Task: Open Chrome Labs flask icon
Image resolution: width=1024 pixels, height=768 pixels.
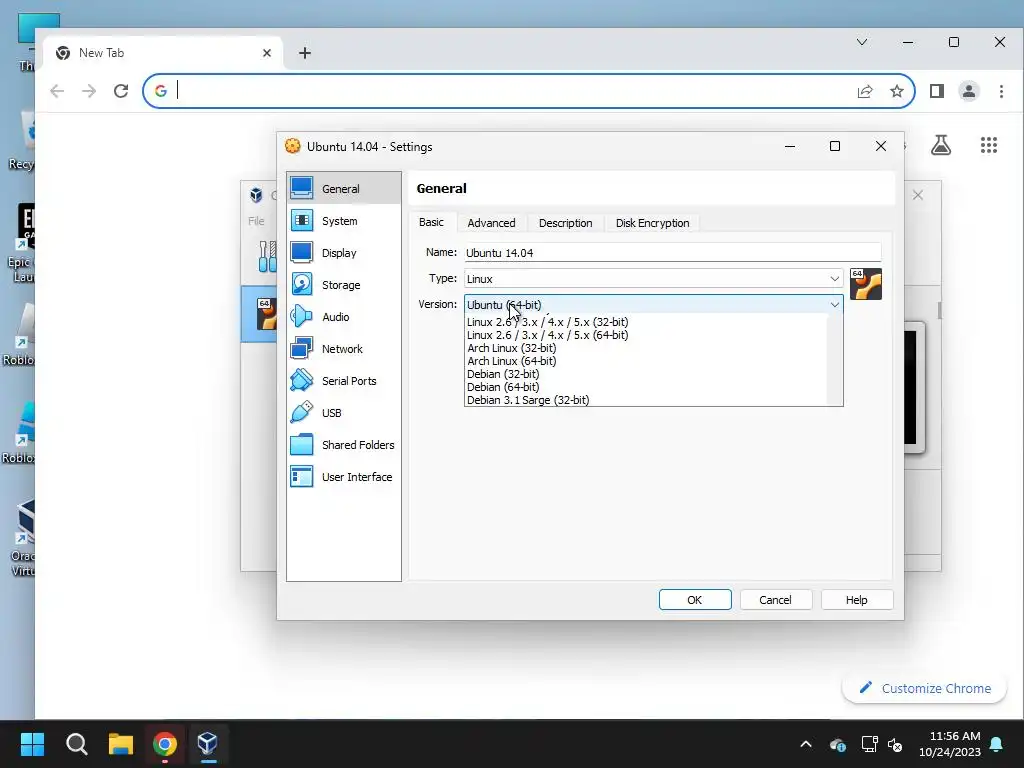Action: coord(941,145)
